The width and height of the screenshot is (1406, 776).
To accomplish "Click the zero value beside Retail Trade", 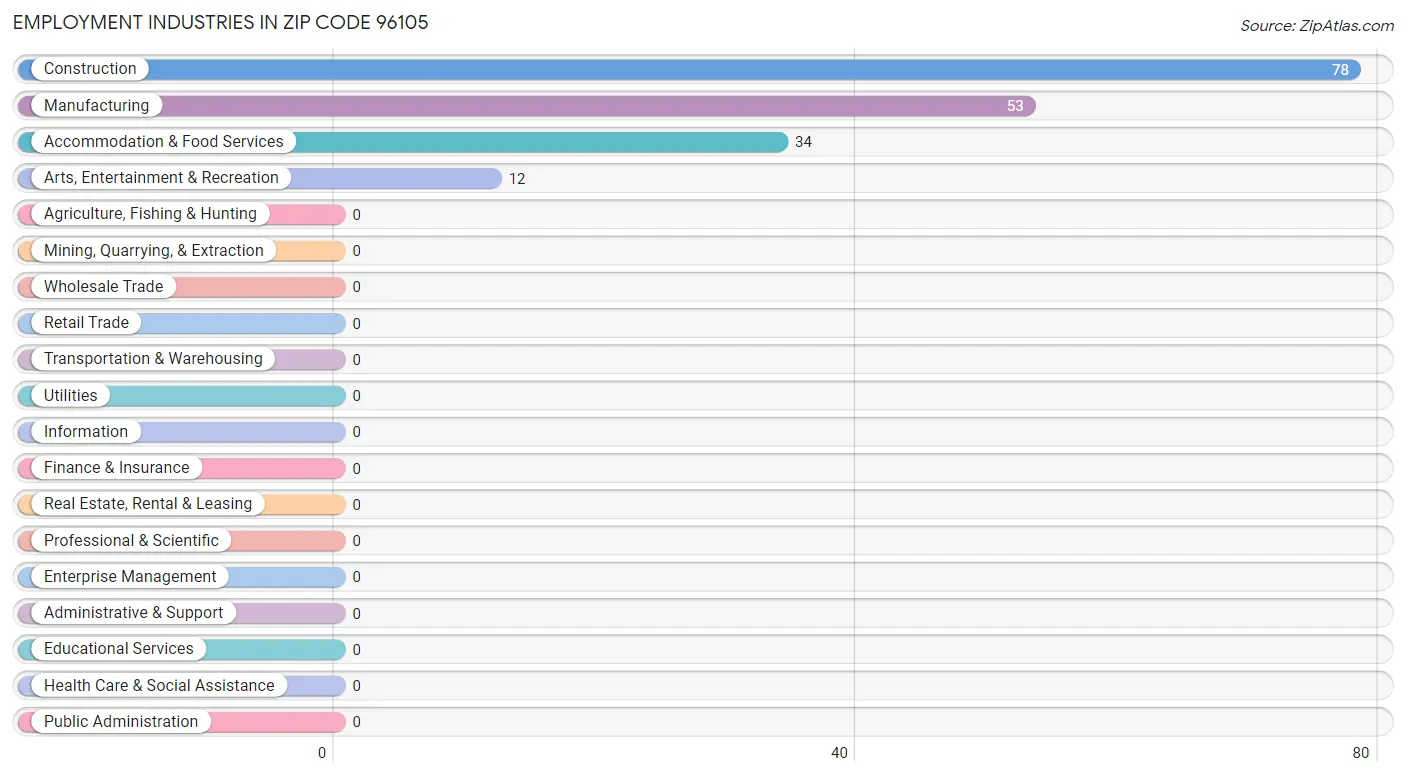I will [x=356, y=324].
